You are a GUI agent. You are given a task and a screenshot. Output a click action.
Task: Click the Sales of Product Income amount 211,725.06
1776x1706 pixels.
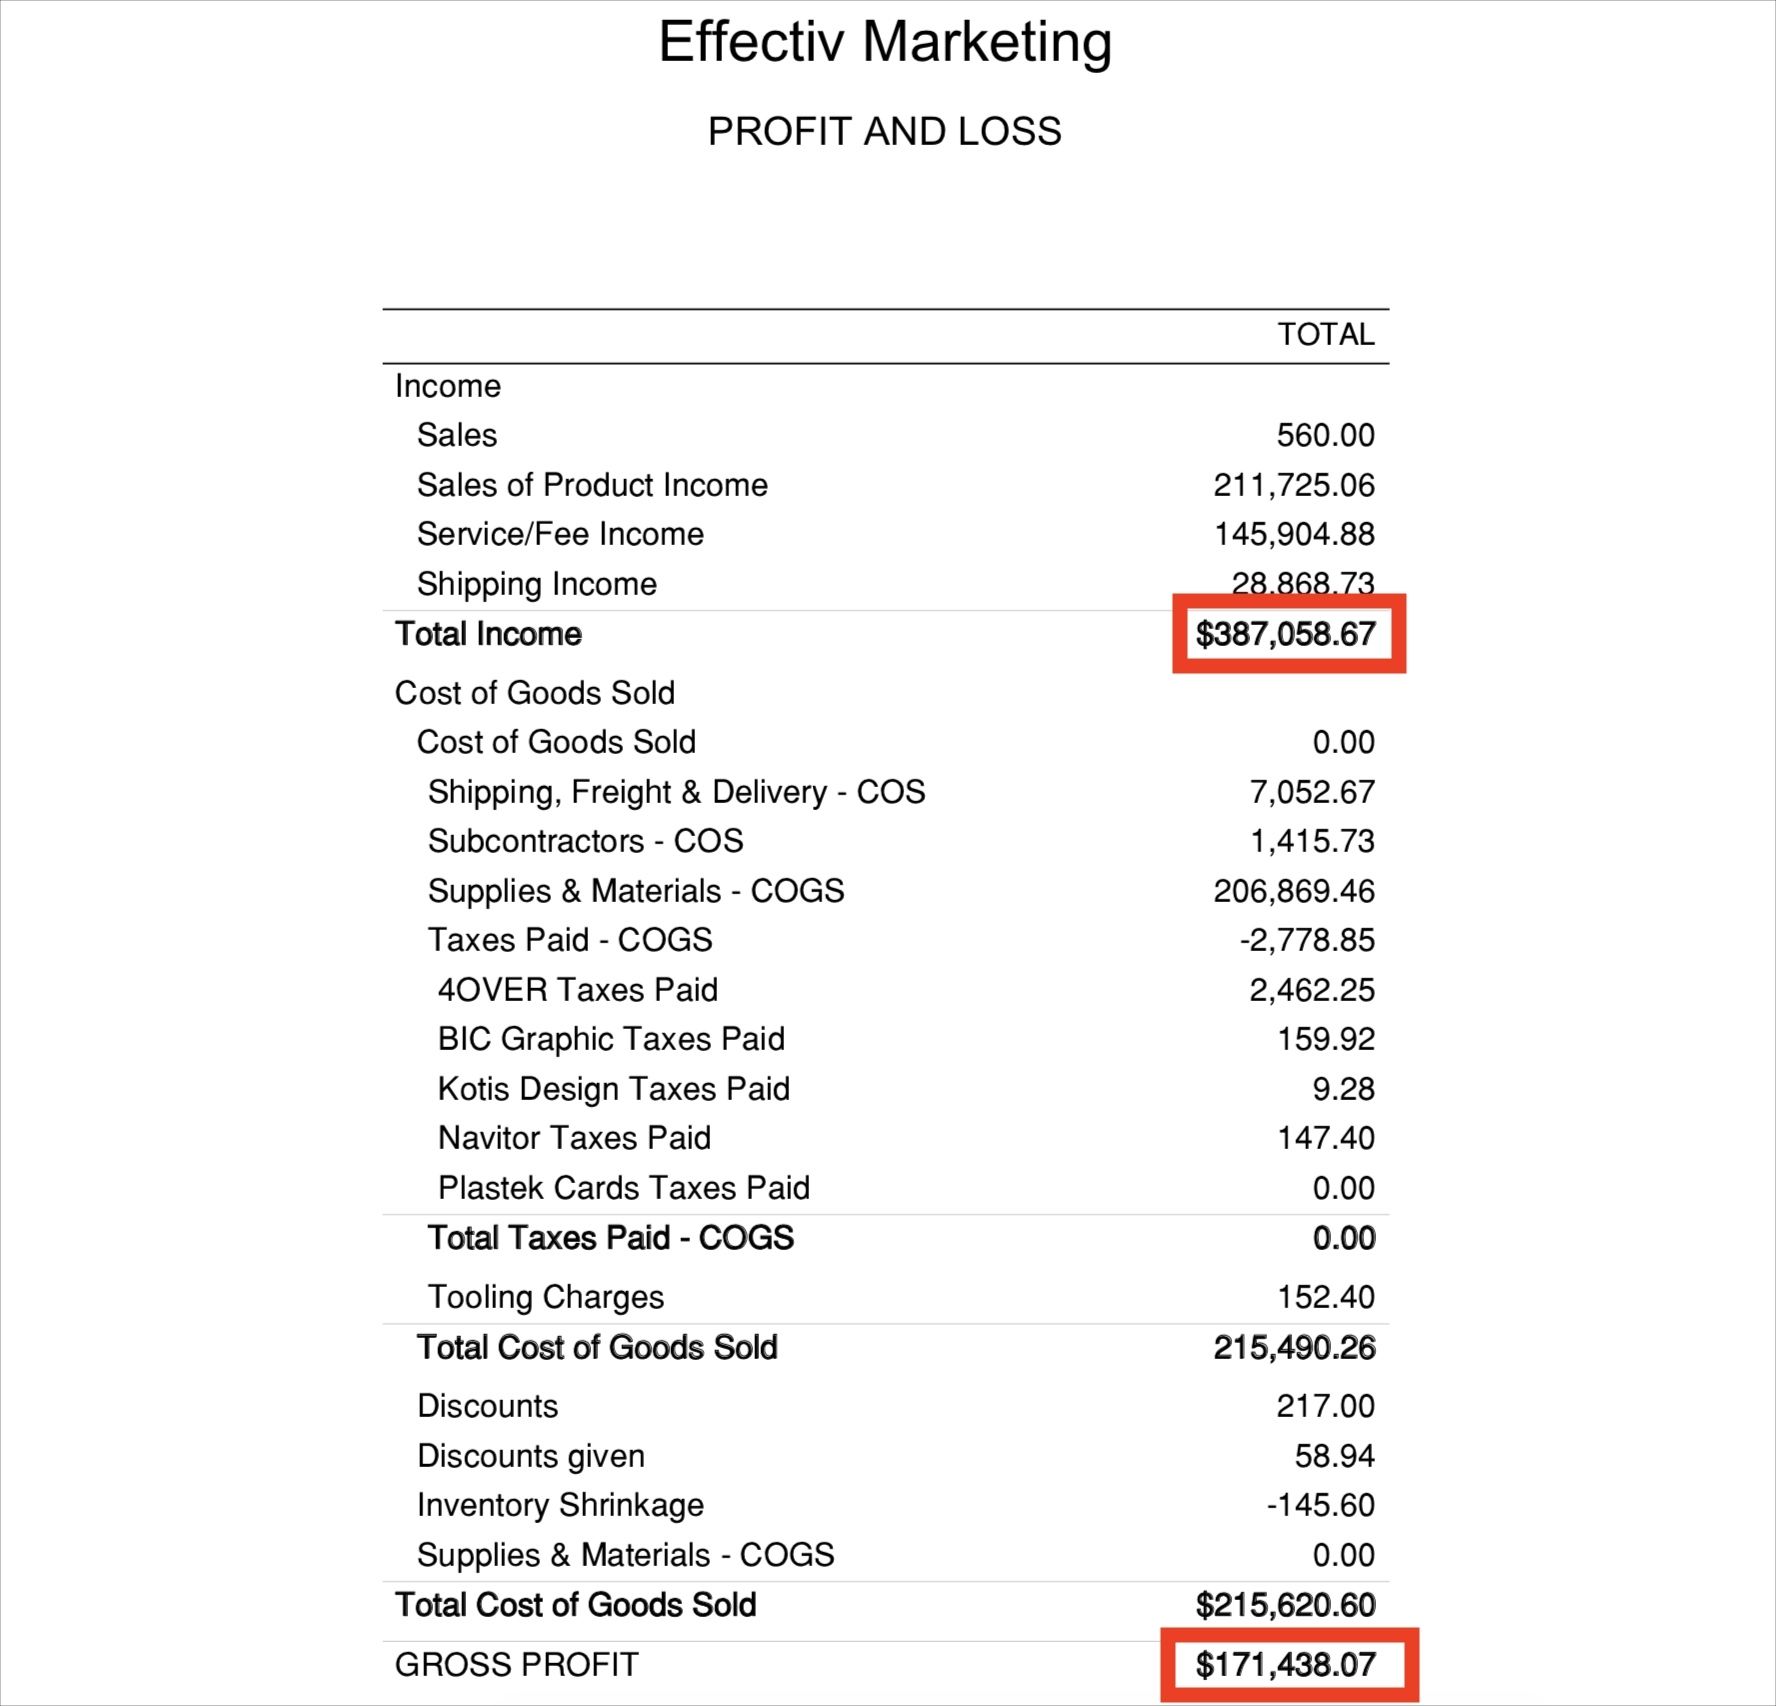point(1294,485)
